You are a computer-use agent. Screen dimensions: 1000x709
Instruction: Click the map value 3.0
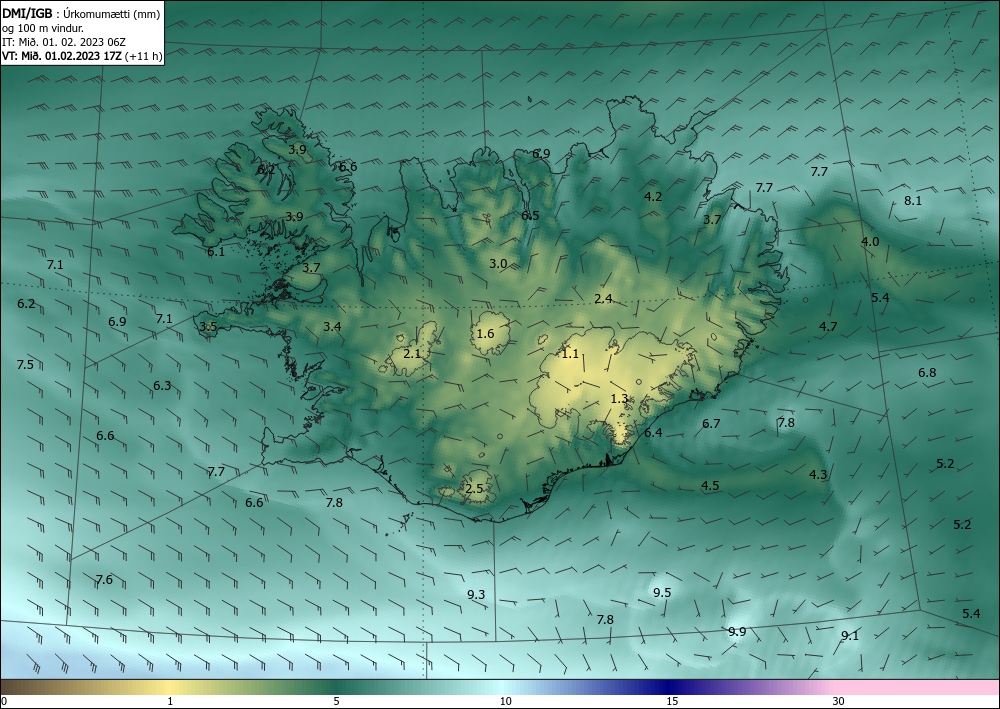click(498, 263)
